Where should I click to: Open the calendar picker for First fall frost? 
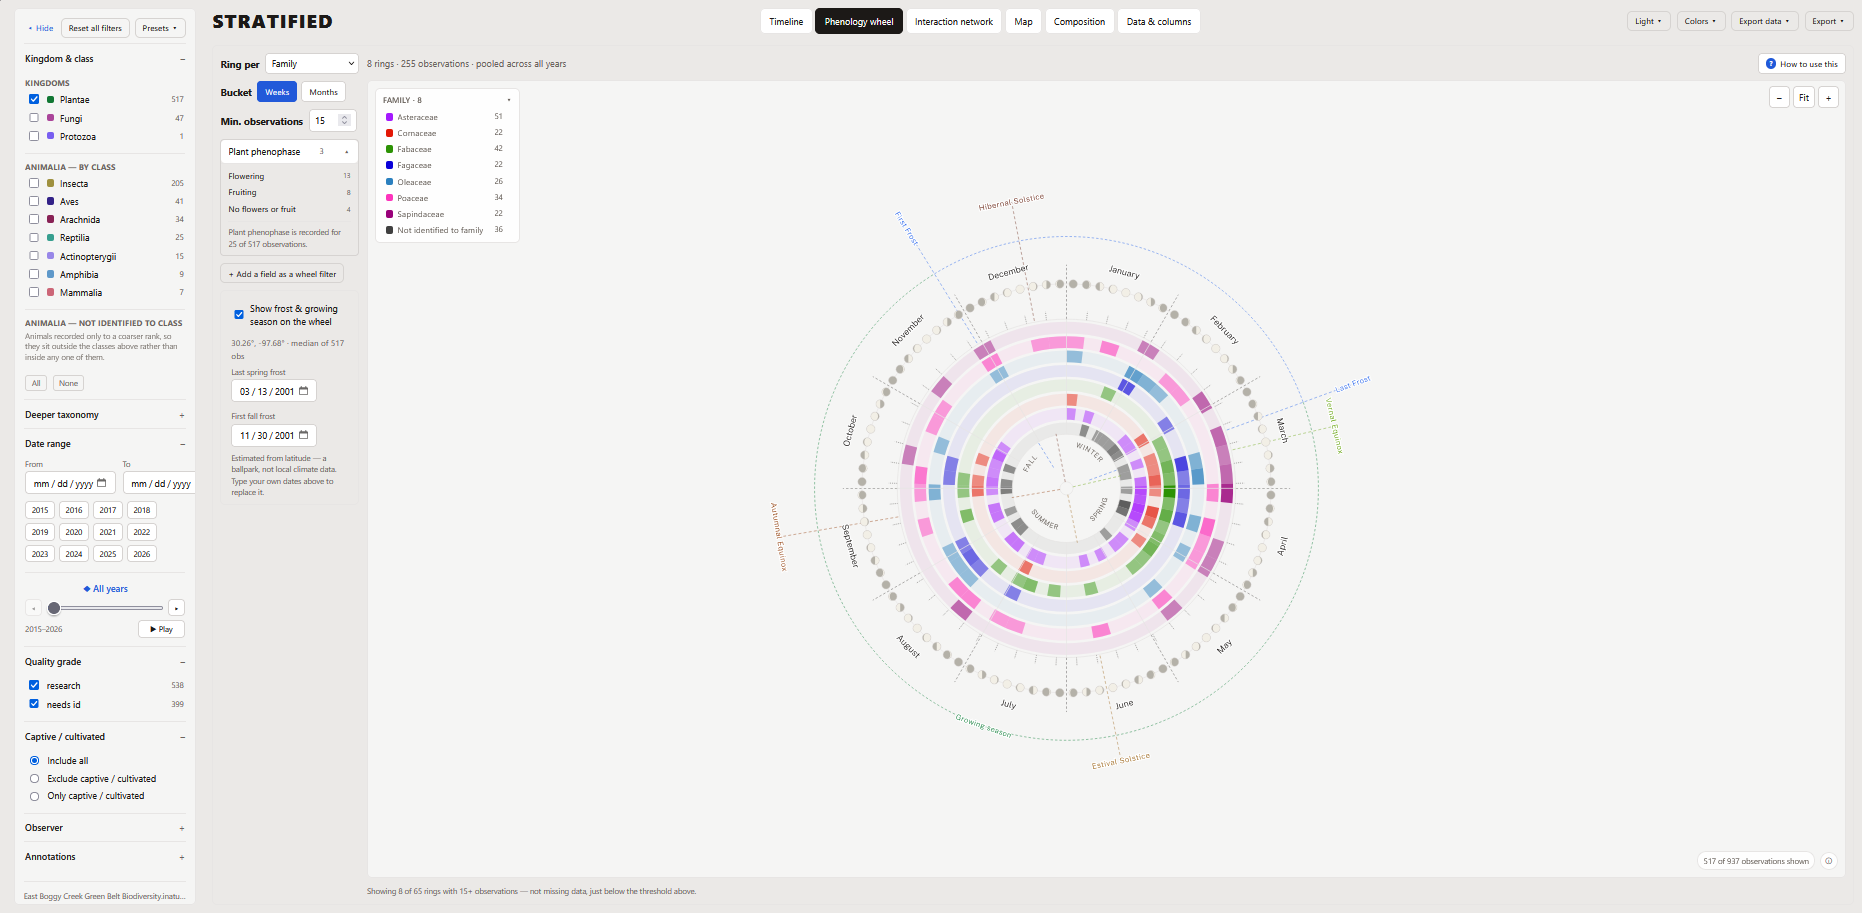[x=304, y=435]
